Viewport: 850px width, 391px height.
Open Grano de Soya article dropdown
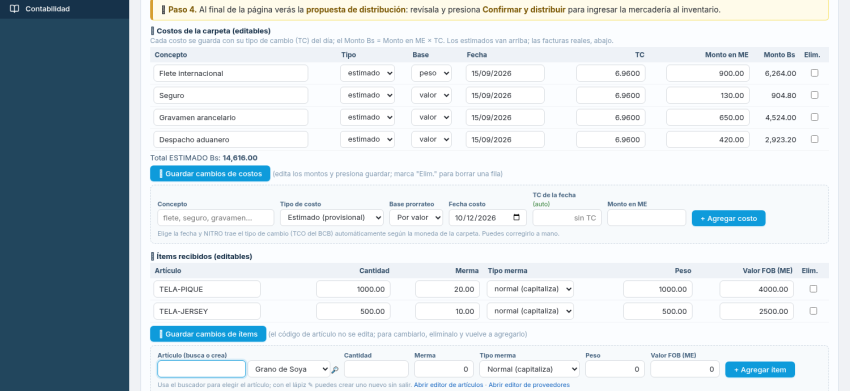point(289,369)
